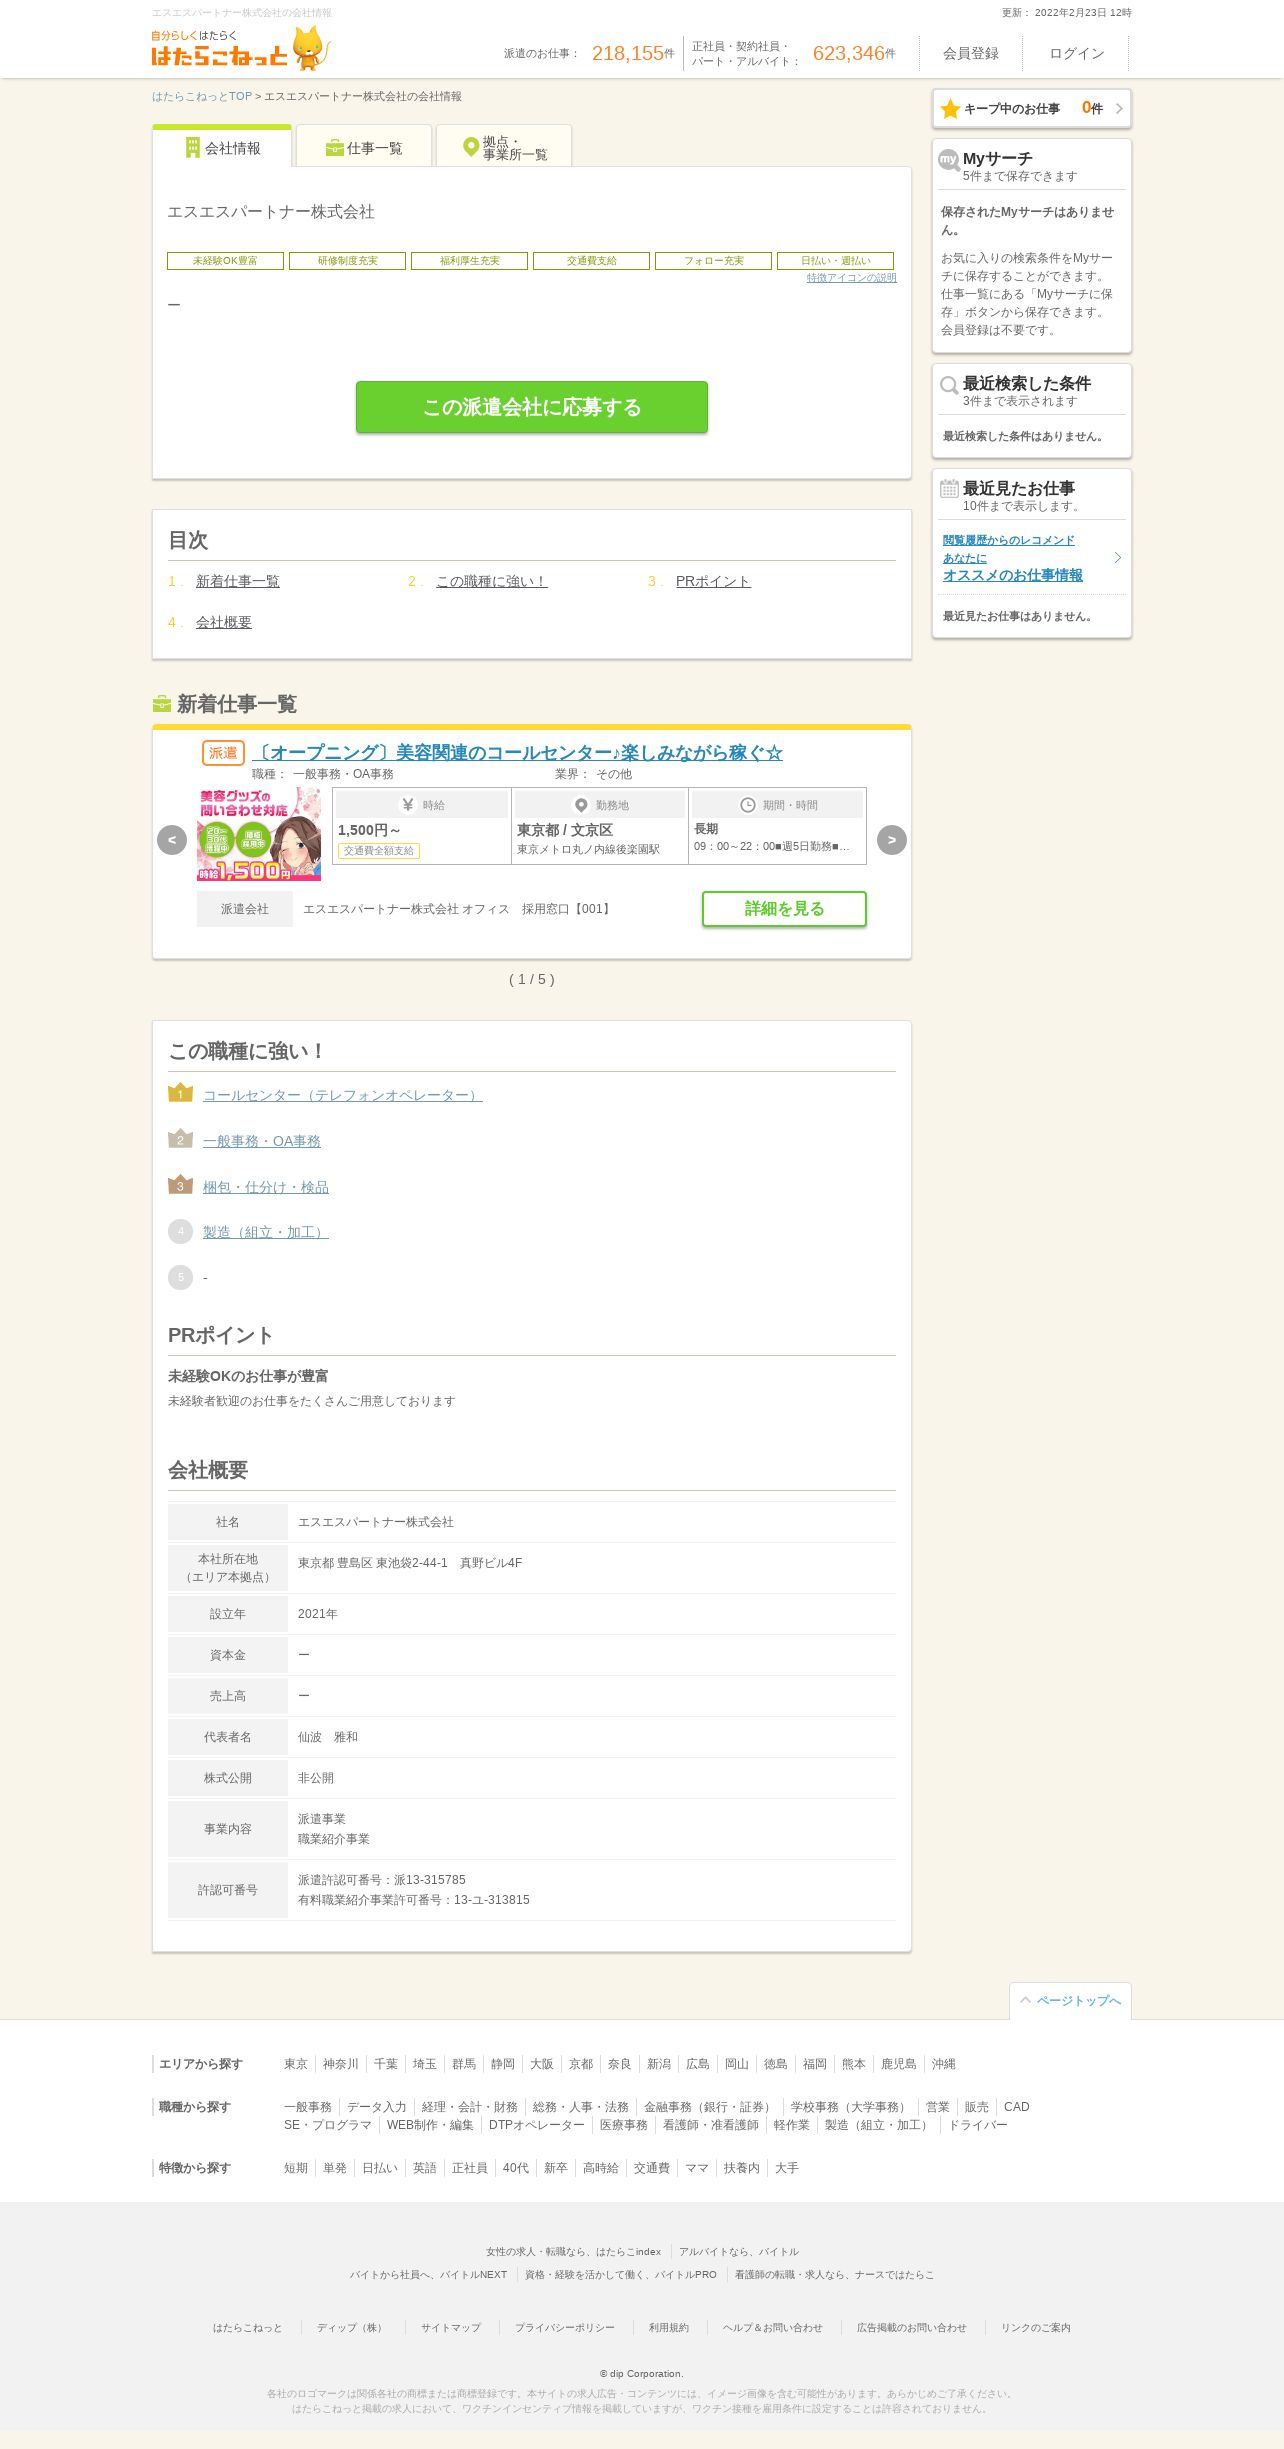Image resolution: width=1284 pixels, height=2449 pixels.
Task: Open 利用規約 footer link
Action: point(669,2328)
